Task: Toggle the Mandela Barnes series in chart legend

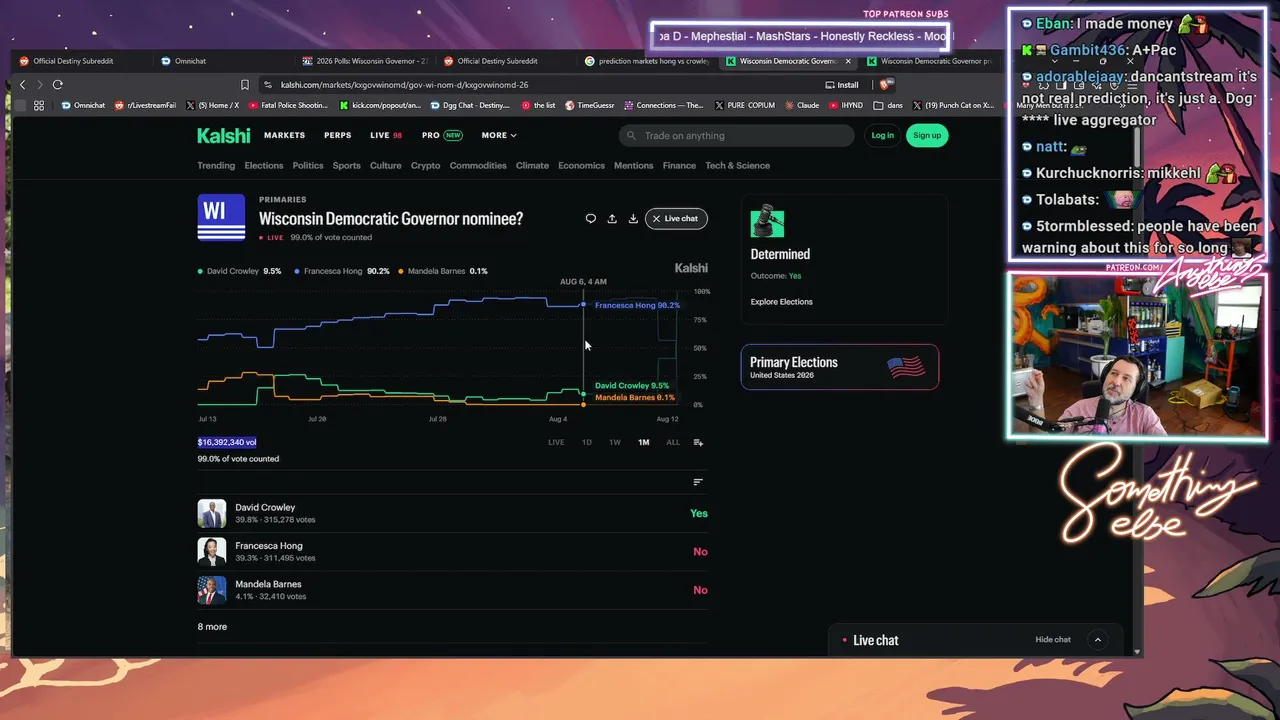Action: pyautogui.click(x=443, y=271)
